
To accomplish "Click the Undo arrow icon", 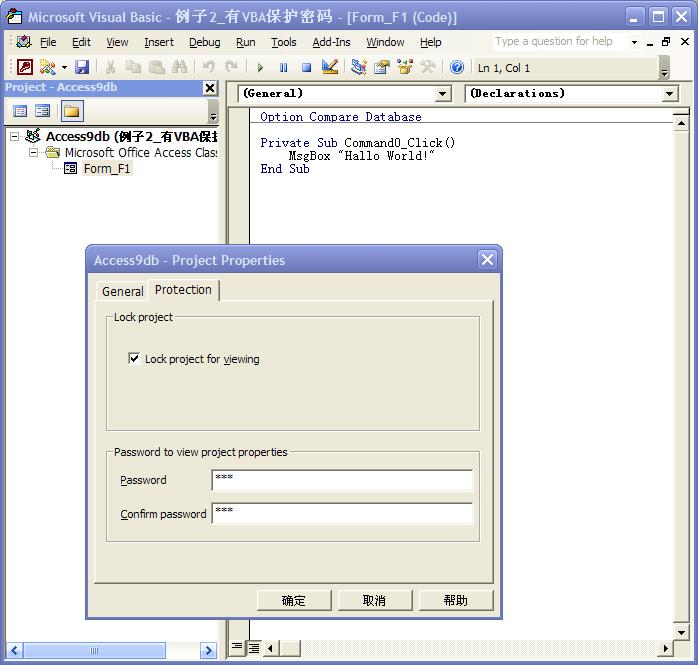I will point(208,67).
